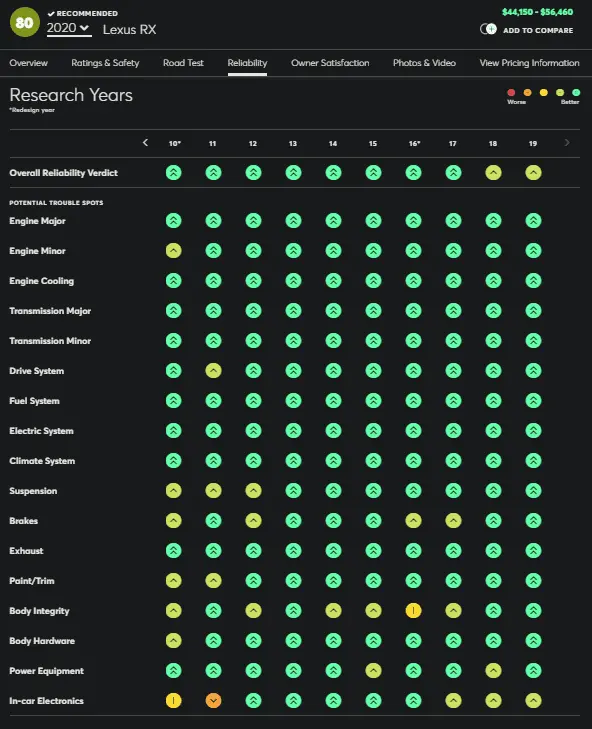592x729 pixels.
Task: Click Engine Minor rating icon for 2010
Action: [x=173, y=251]
